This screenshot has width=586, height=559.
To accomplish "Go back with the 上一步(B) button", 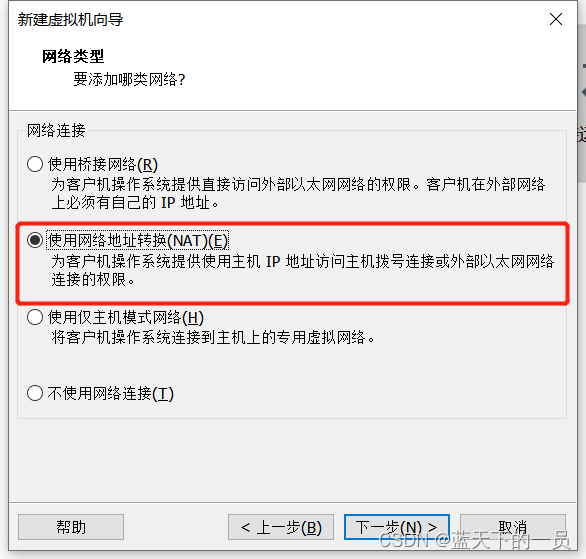I will click(x=281, y=527).
